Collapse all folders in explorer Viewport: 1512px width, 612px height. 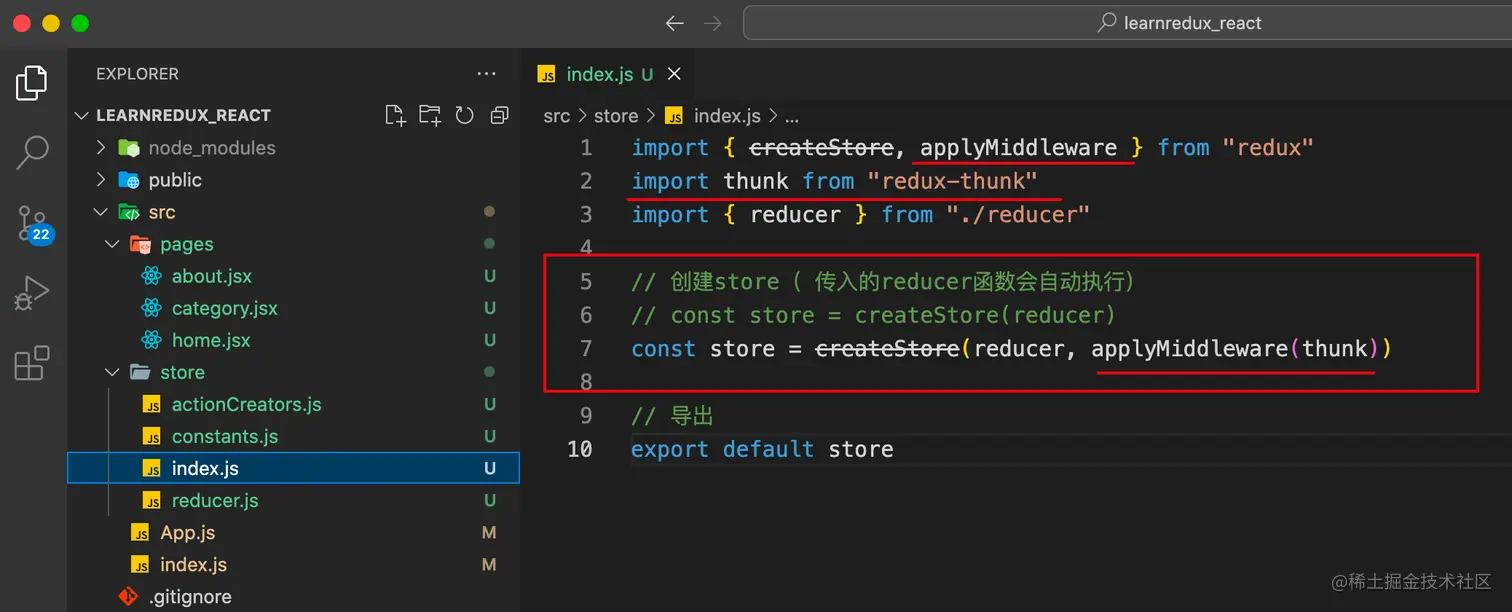[x=499, y=115]
